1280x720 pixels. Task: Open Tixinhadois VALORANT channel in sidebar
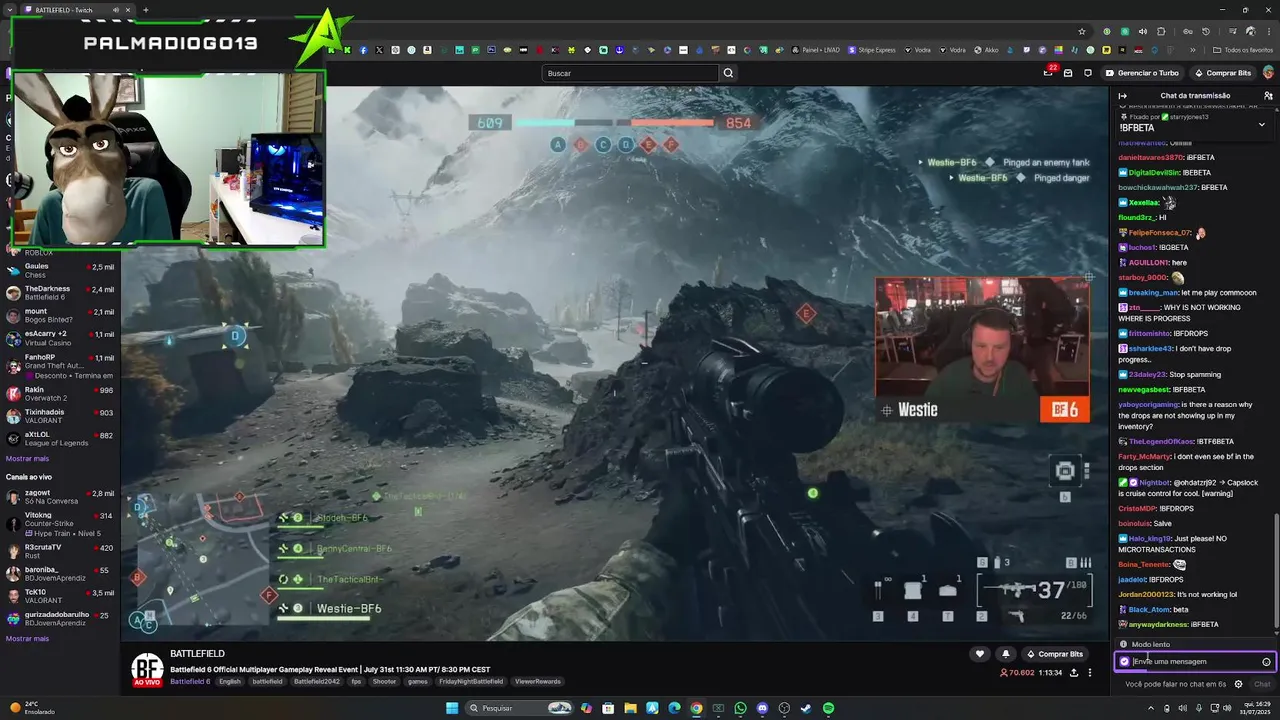click(x=60, y=416)
